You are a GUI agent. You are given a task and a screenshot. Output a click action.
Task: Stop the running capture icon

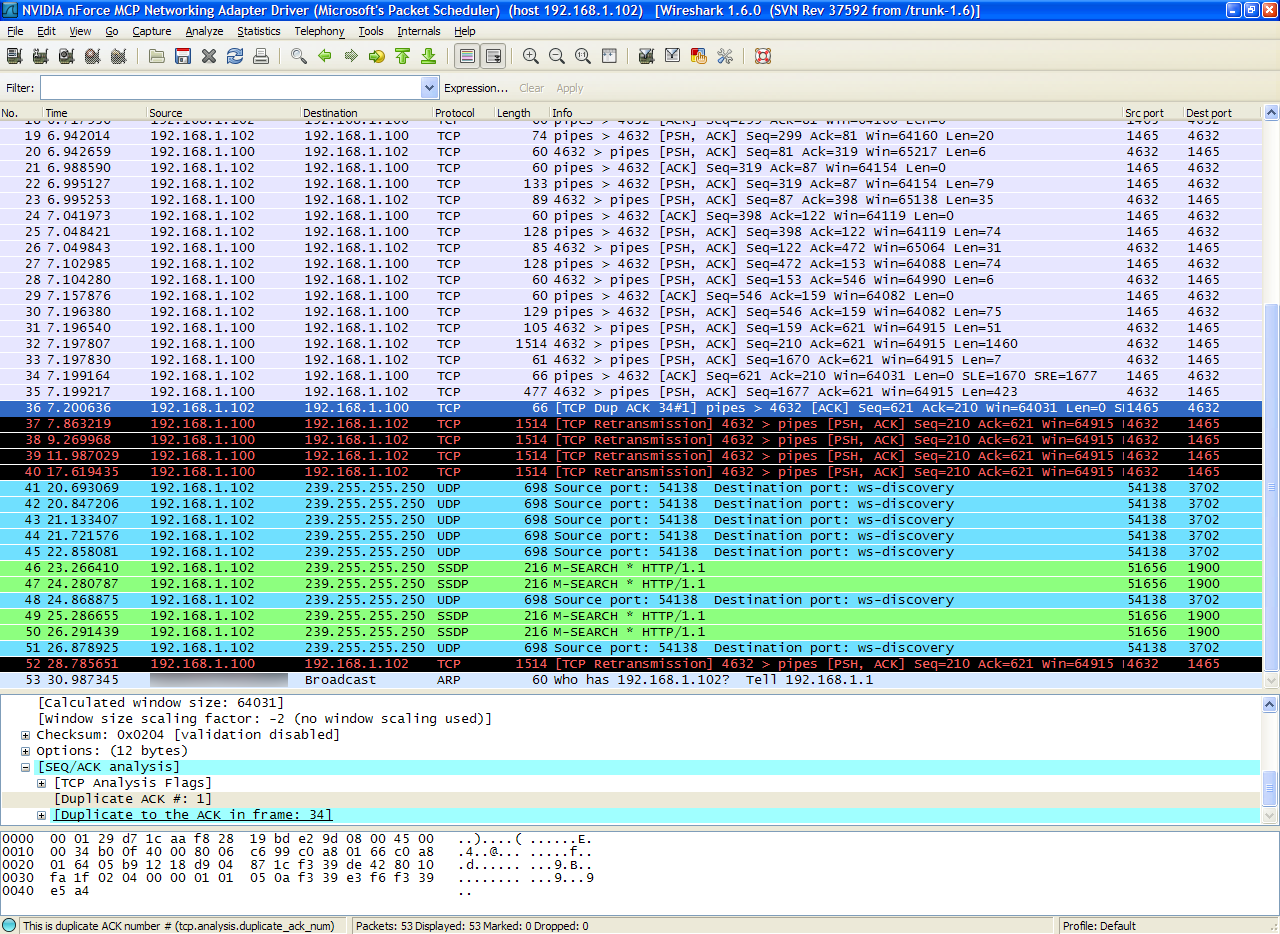[92, 56]
